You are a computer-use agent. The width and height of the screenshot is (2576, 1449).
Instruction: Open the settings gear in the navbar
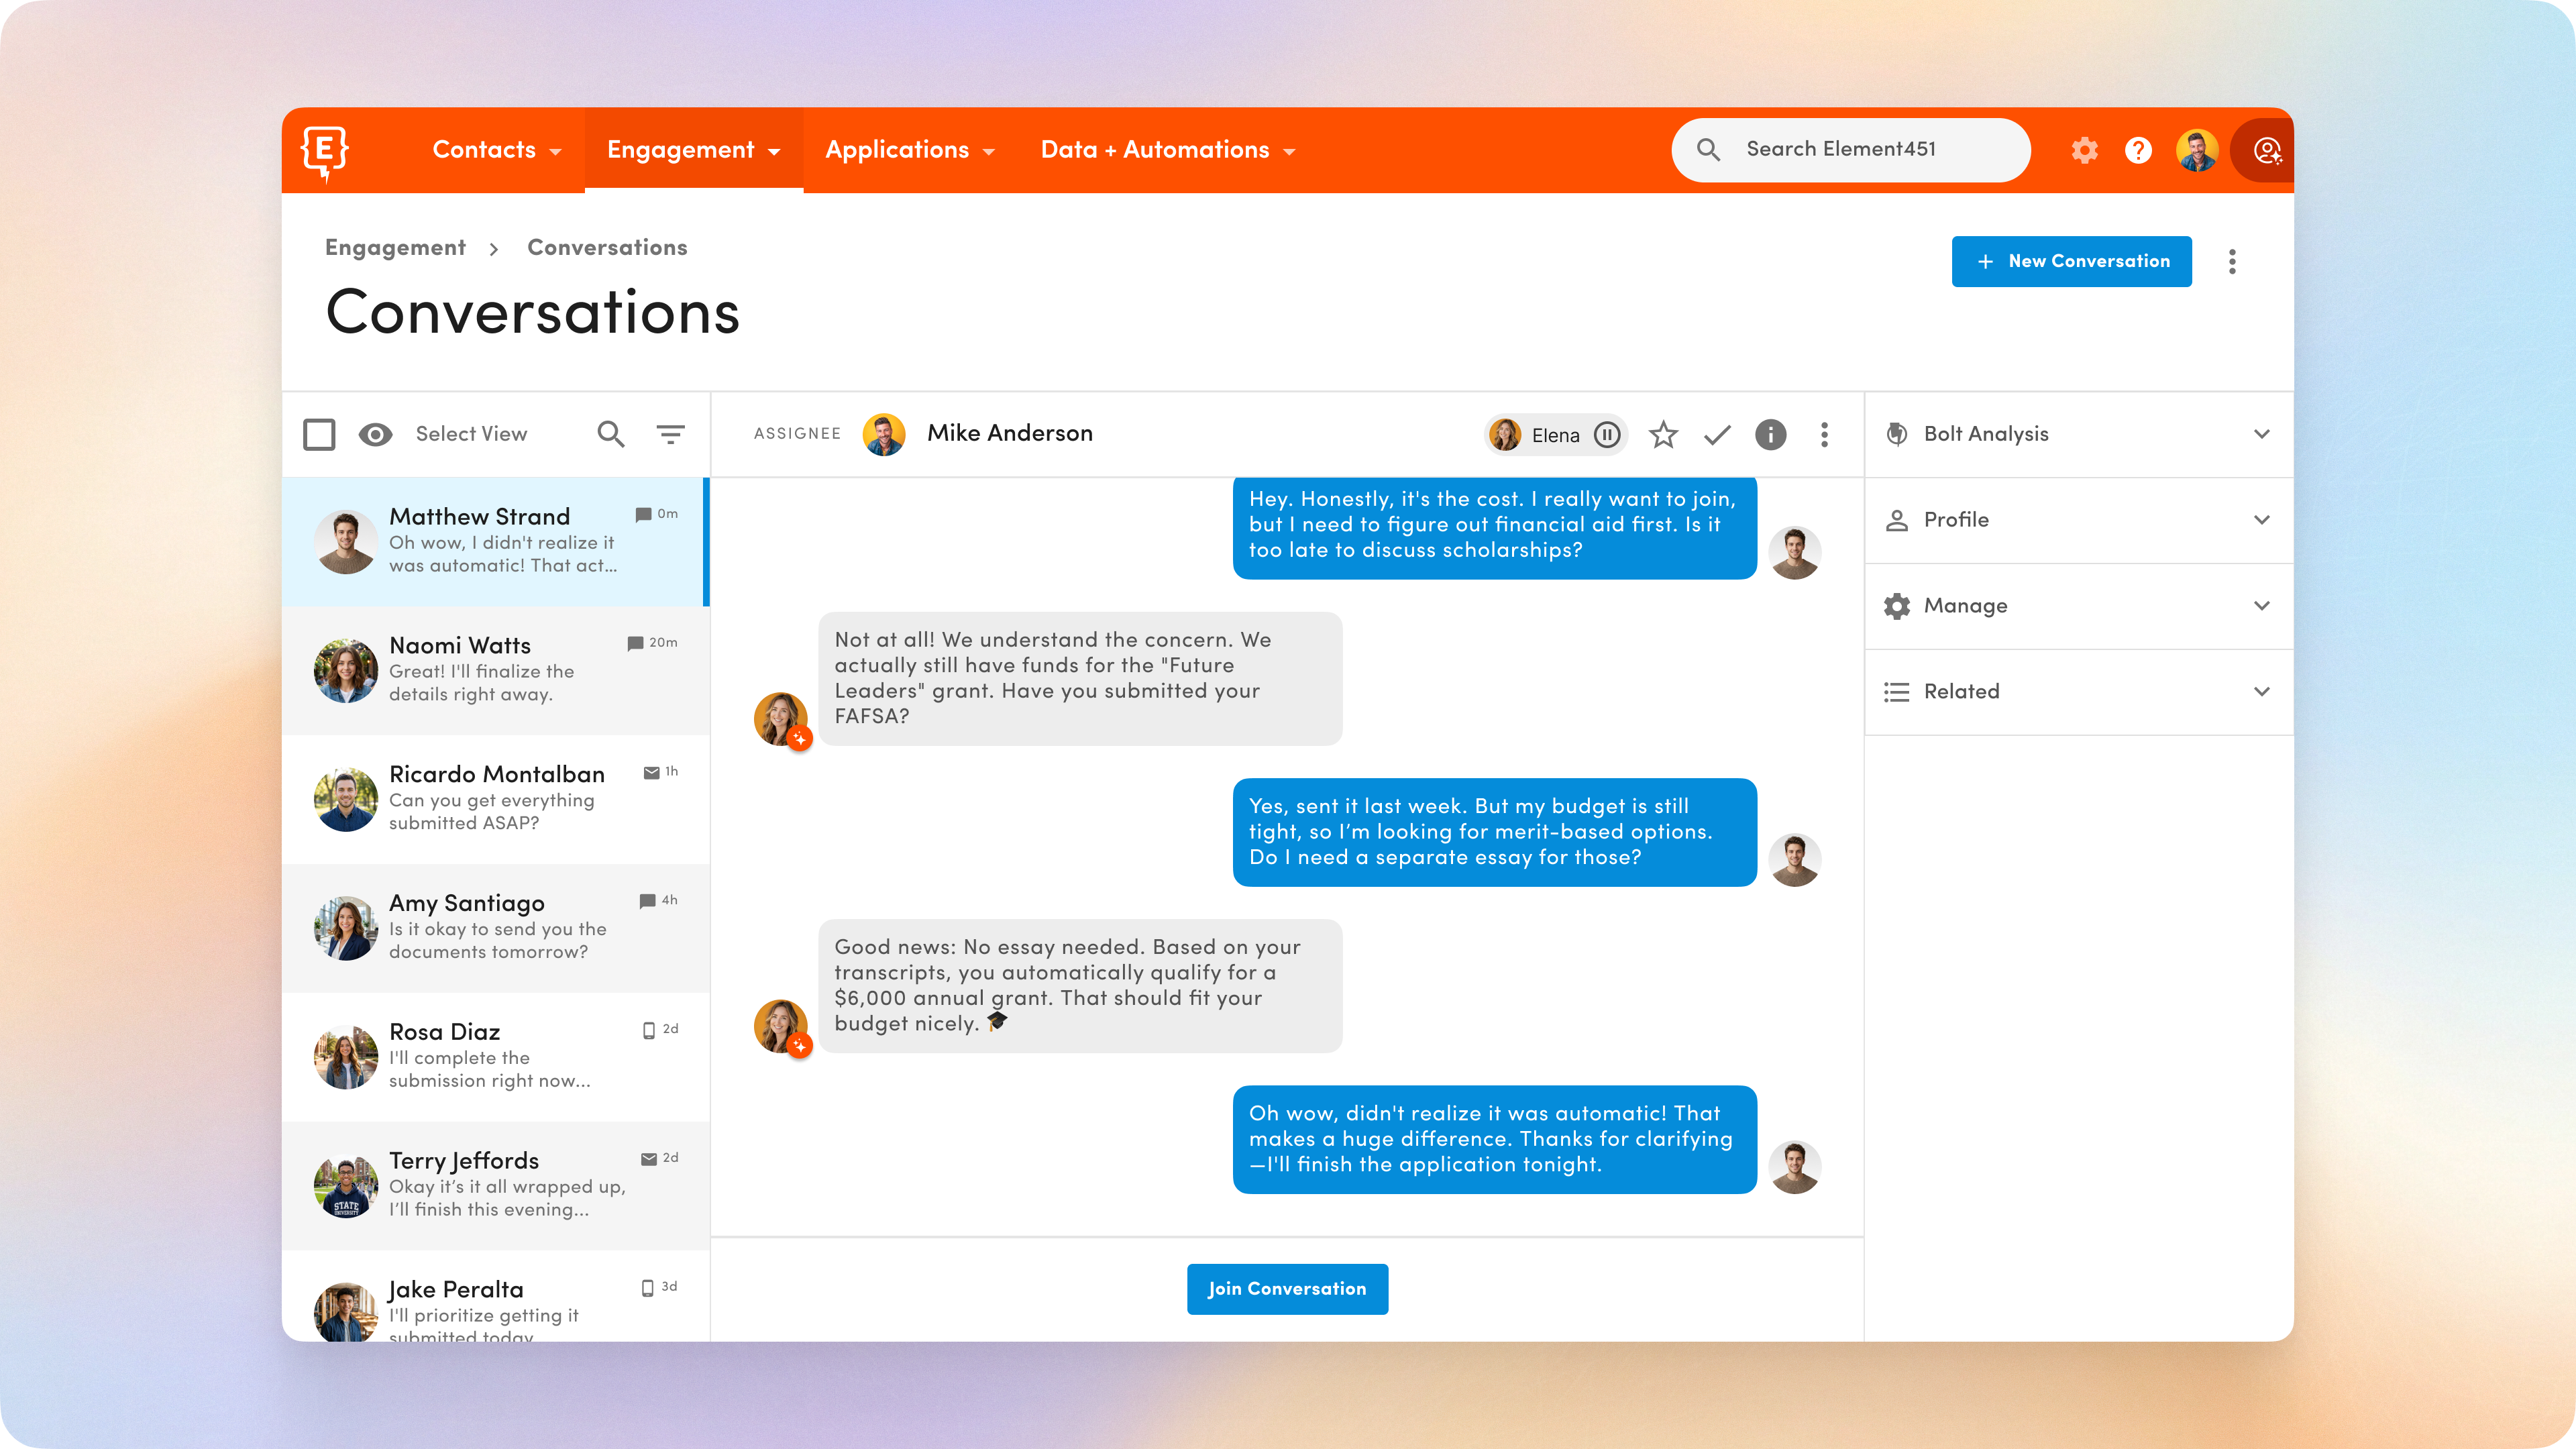[x=2086, y=150]
